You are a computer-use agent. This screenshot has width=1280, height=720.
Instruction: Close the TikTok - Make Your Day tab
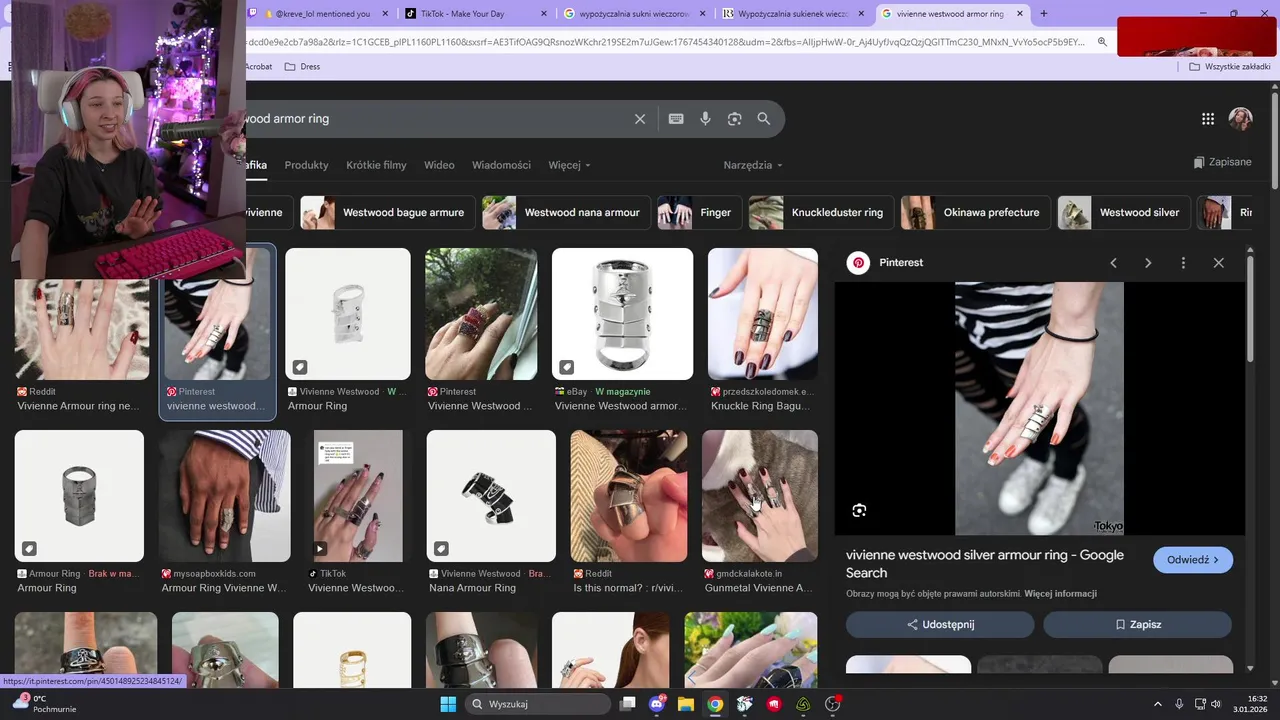[x=543, y=14]
